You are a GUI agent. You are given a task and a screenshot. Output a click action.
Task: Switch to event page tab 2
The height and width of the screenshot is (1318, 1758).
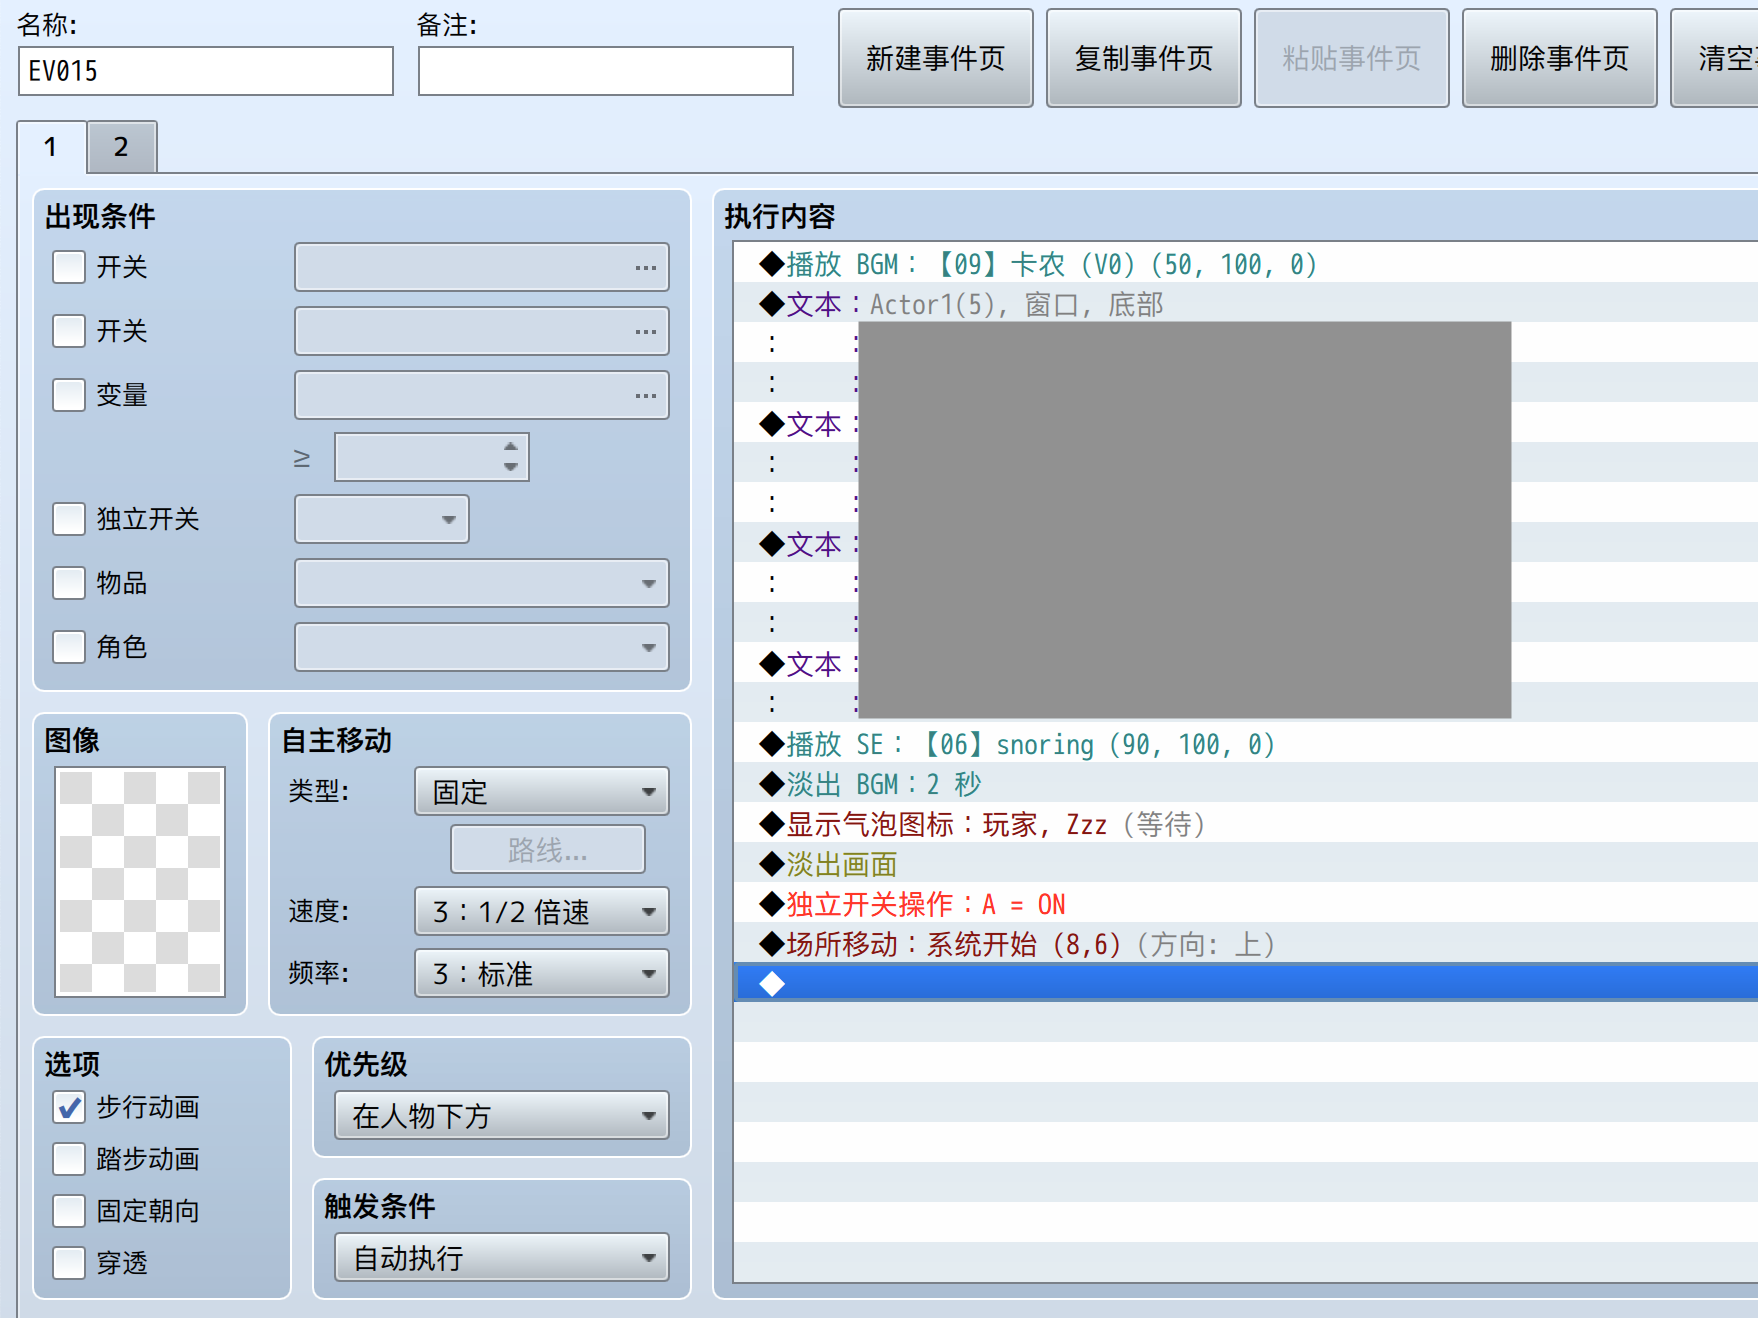[x=122, y=147]
